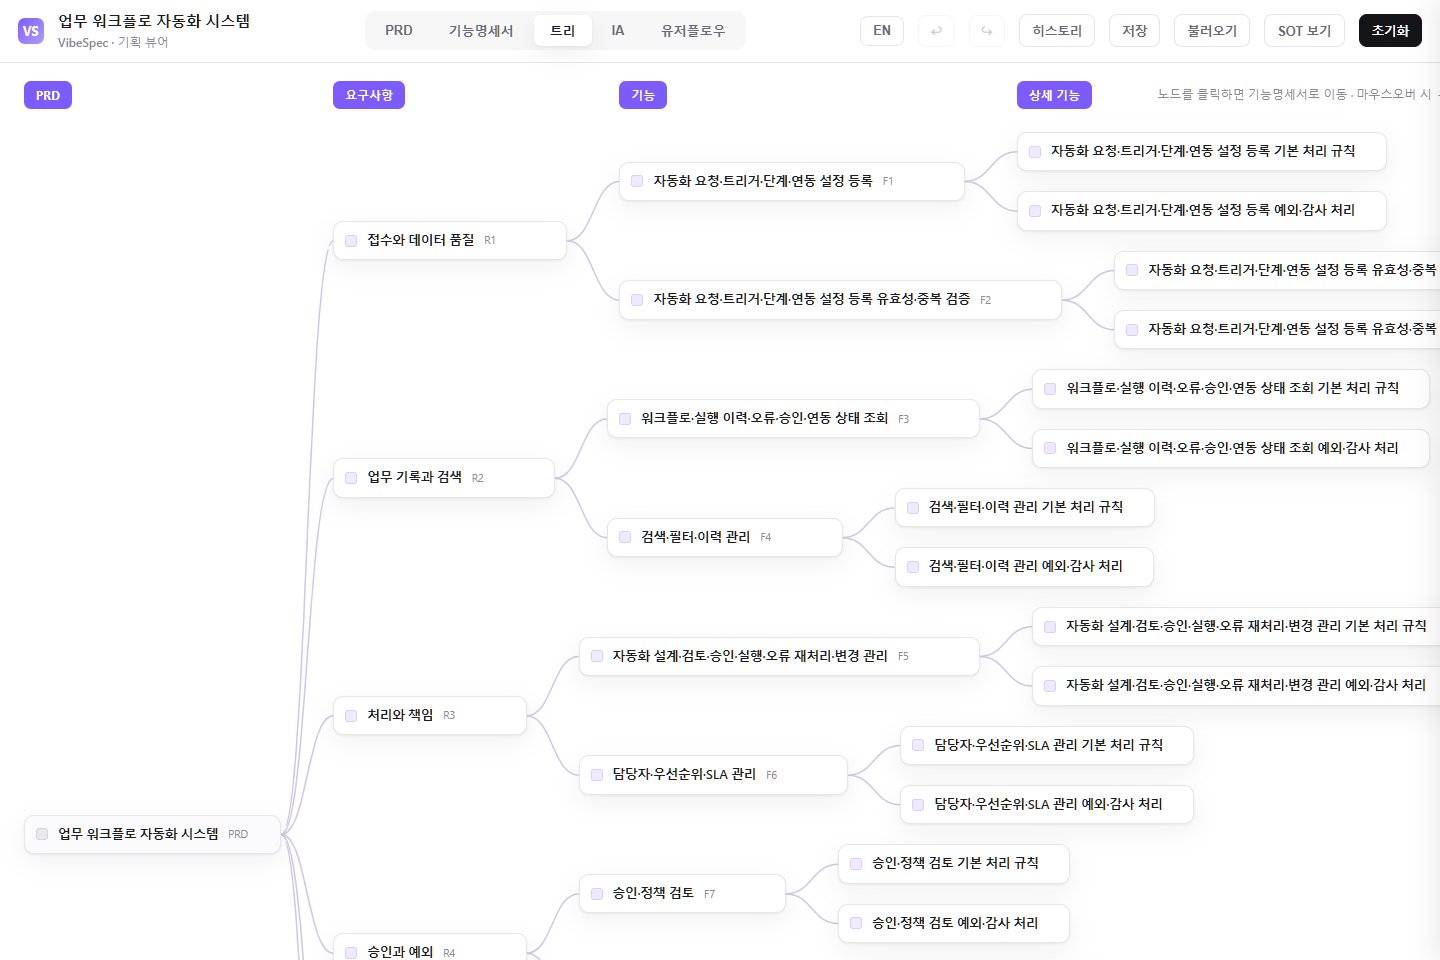
Task: Click the undo arrow button
Action: (x=936, y=31)
